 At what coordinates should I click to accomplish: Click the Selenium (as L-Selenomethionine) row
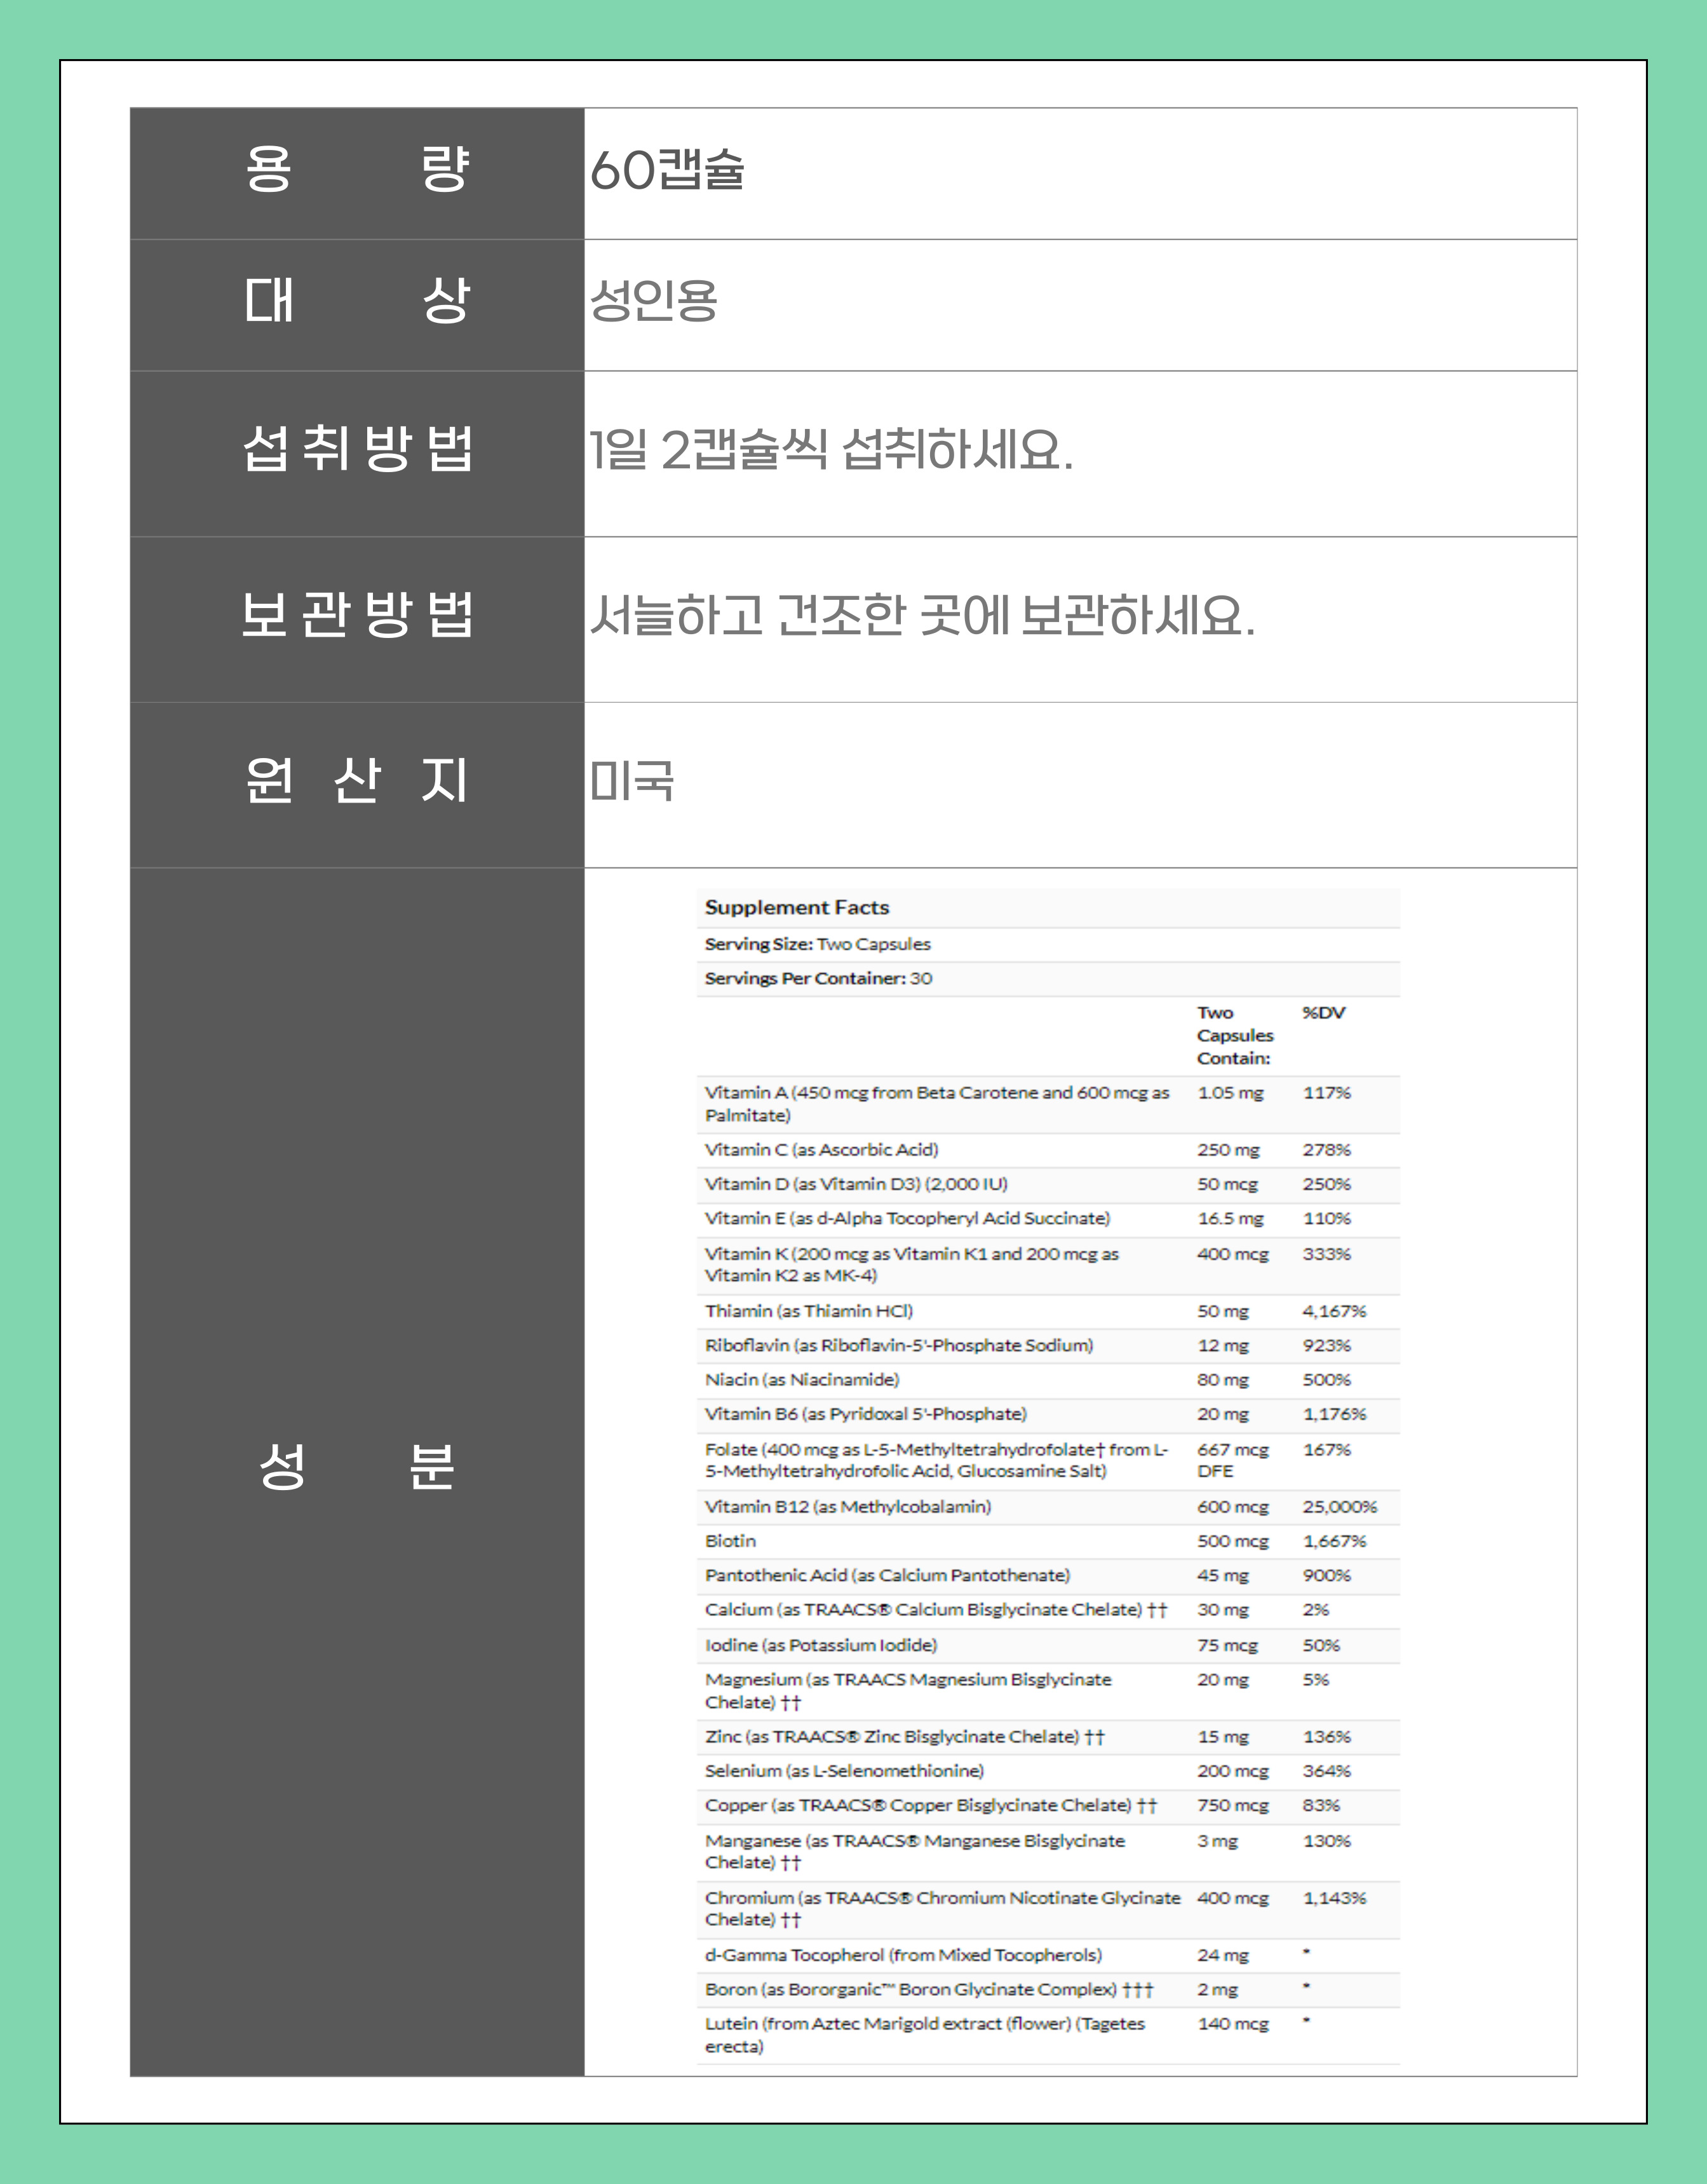(1047, 1771)
